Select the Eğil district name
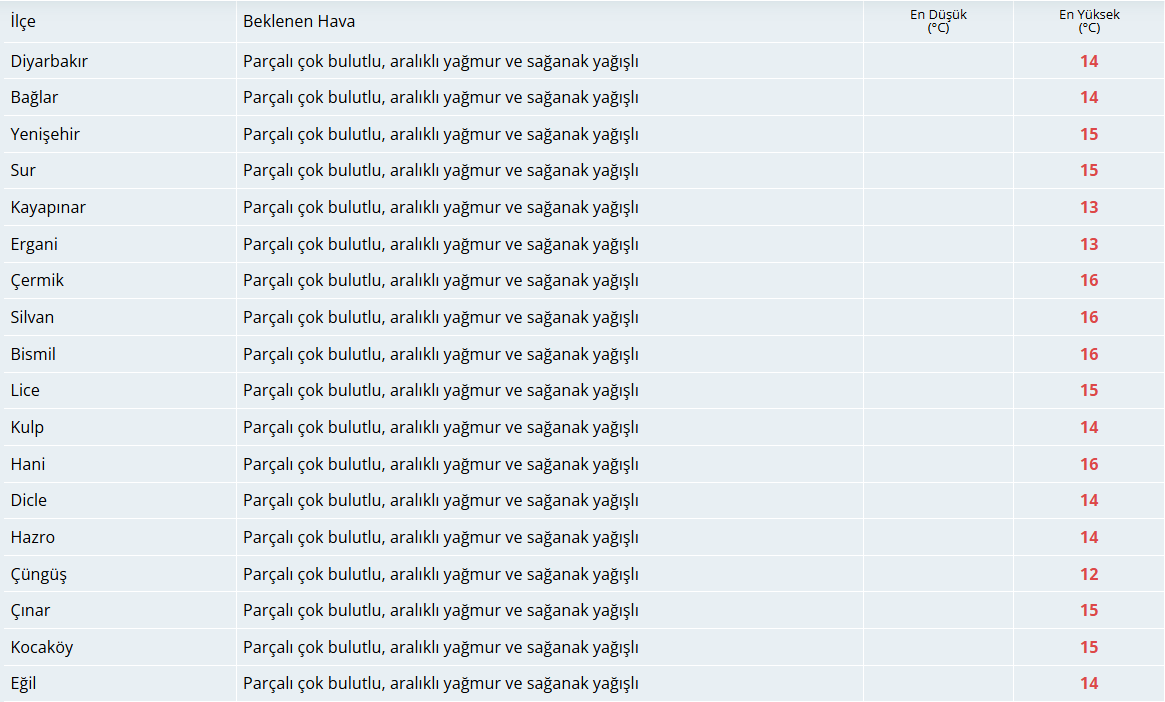 tap(23, 684)
